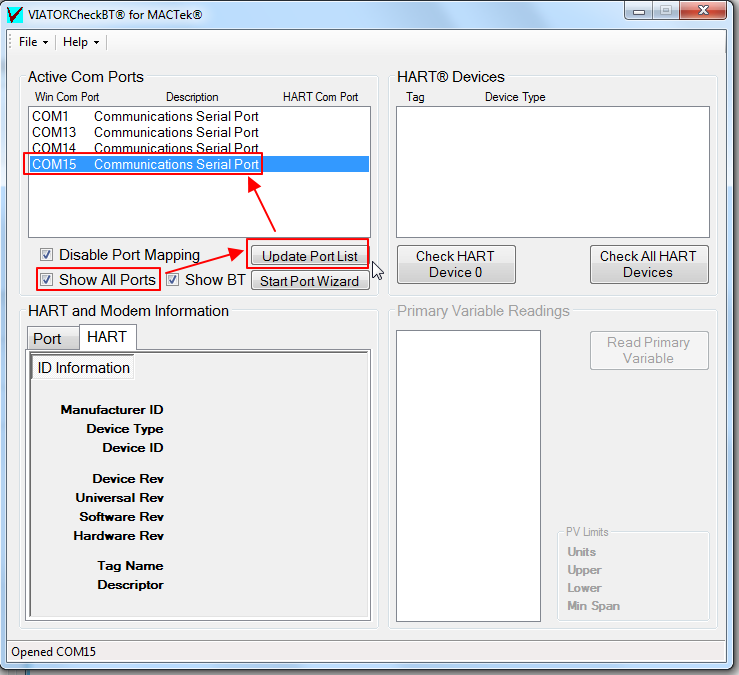Screen dimensions: 739x675
Task: Toggle the Show All Ports checkbox
Action: pos(46,280)
